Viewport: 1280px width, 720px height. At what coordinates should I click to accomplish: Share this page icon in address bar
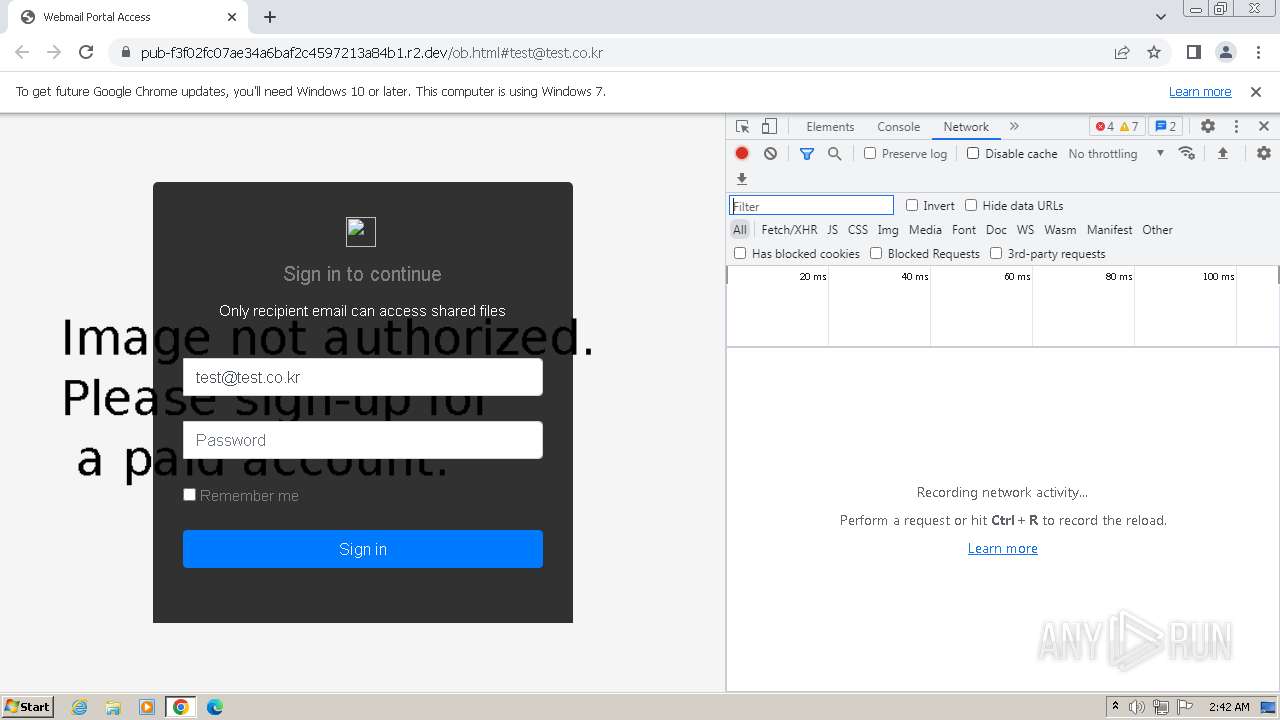[x=1122, y=52]
